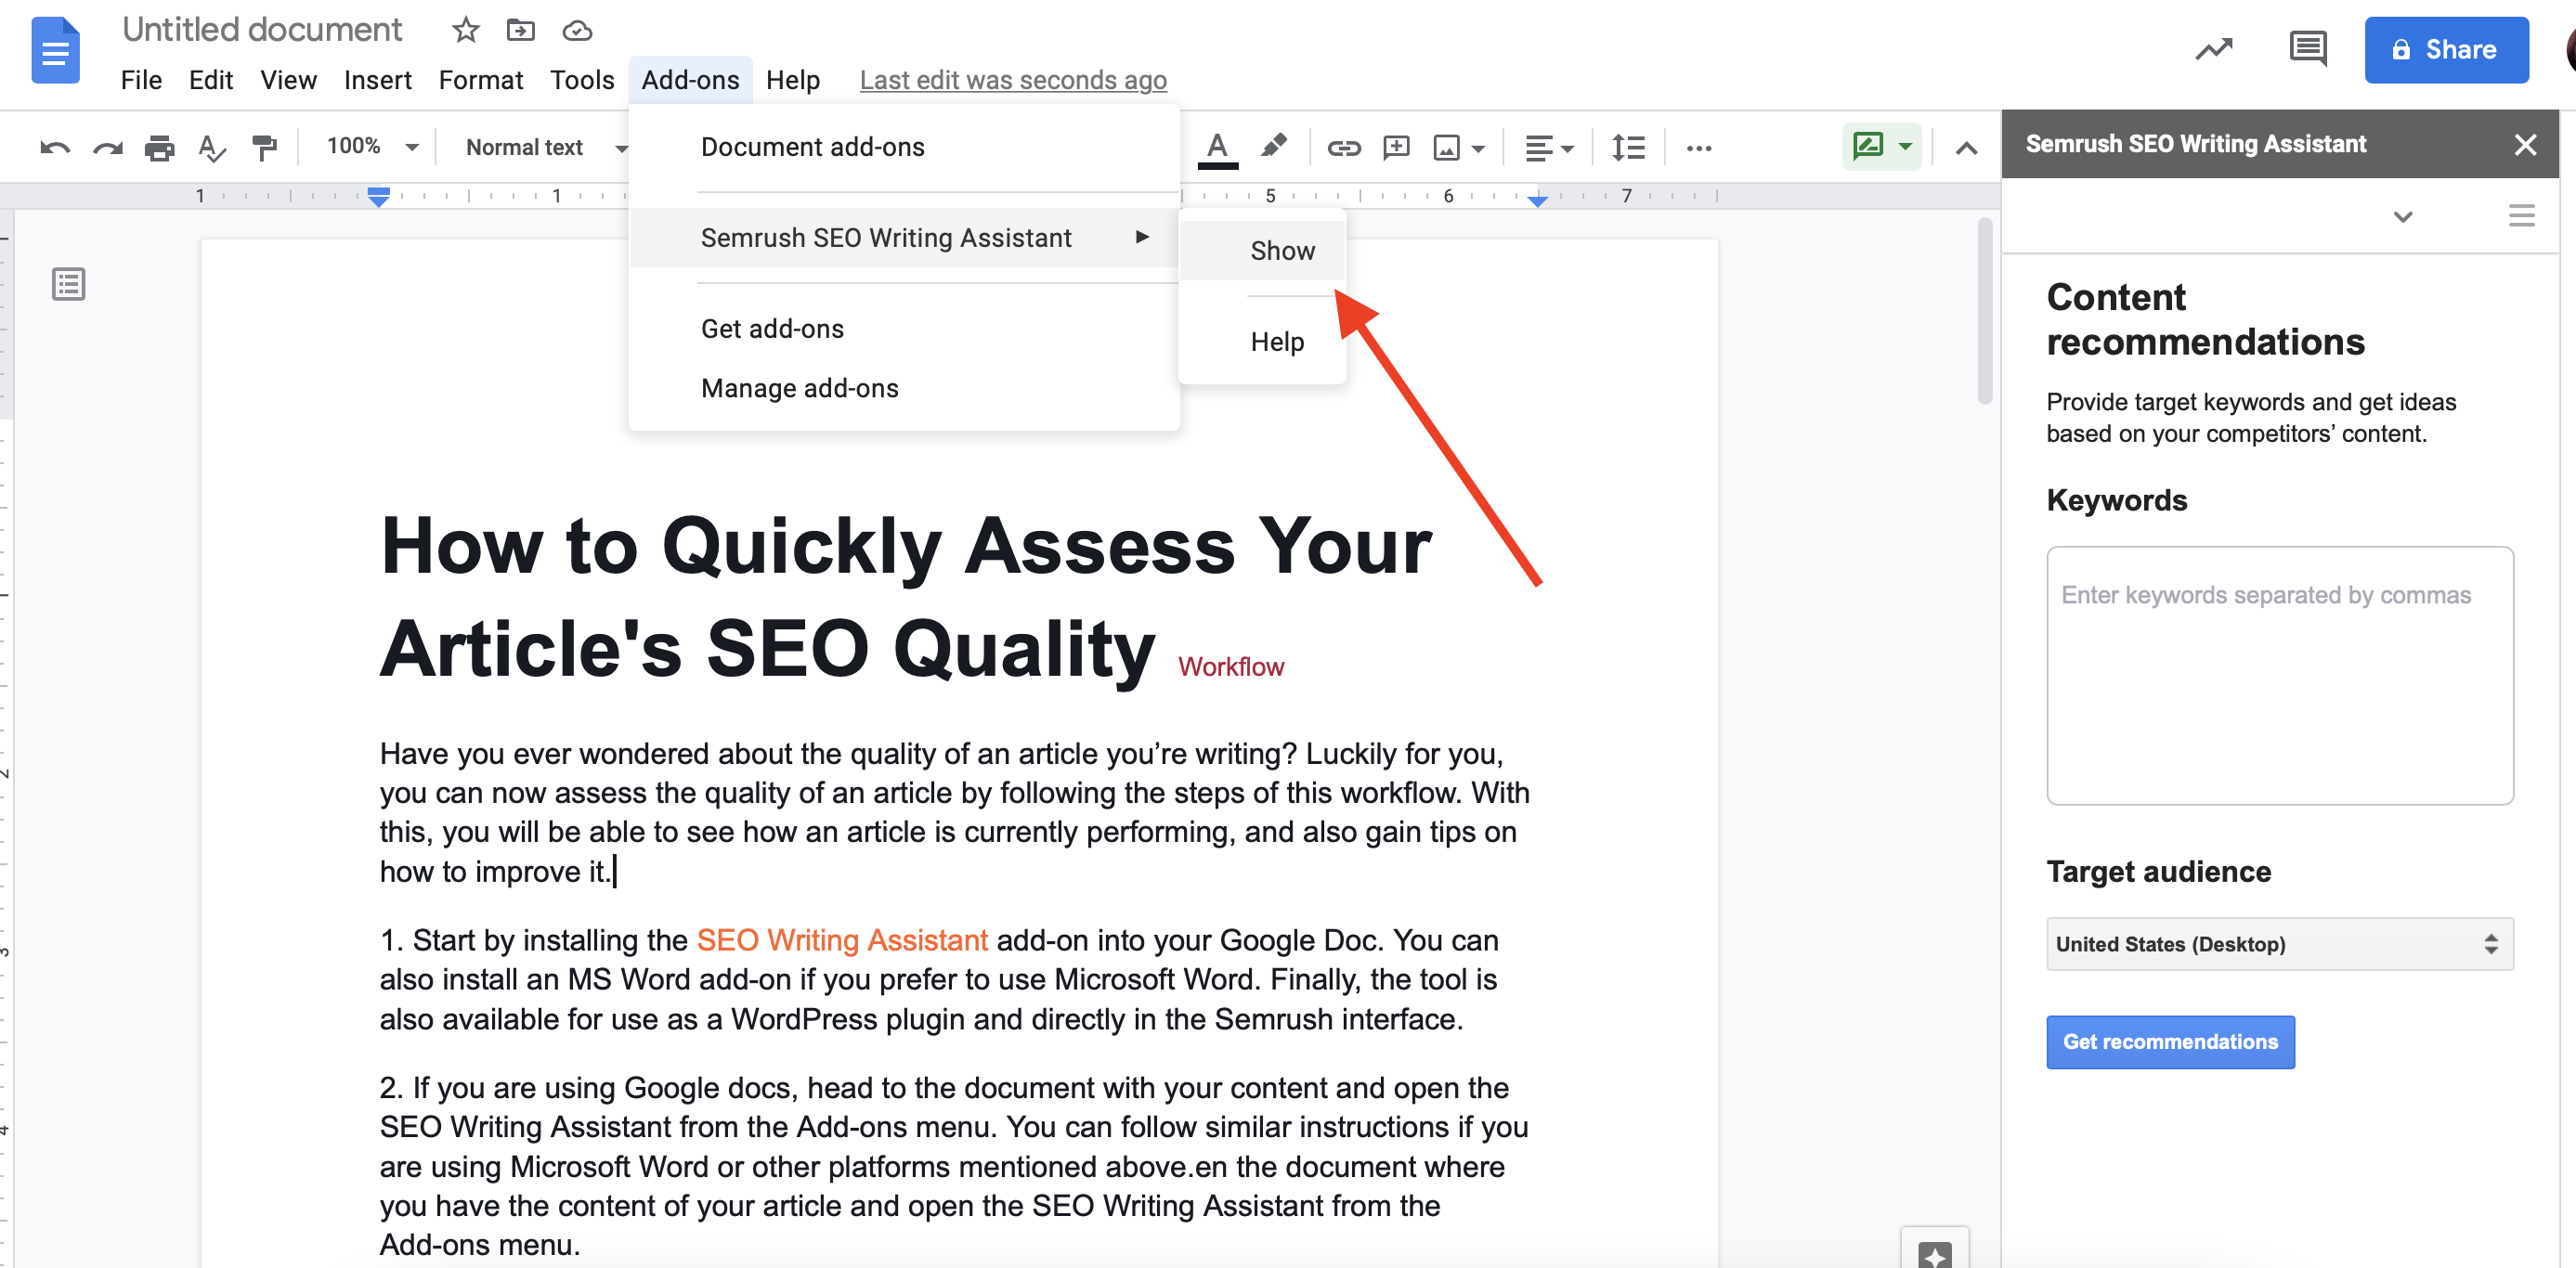Show more toolbar options ellipsis
This screenshot has height=1268, width=2576.
(x=1699, y=148)
